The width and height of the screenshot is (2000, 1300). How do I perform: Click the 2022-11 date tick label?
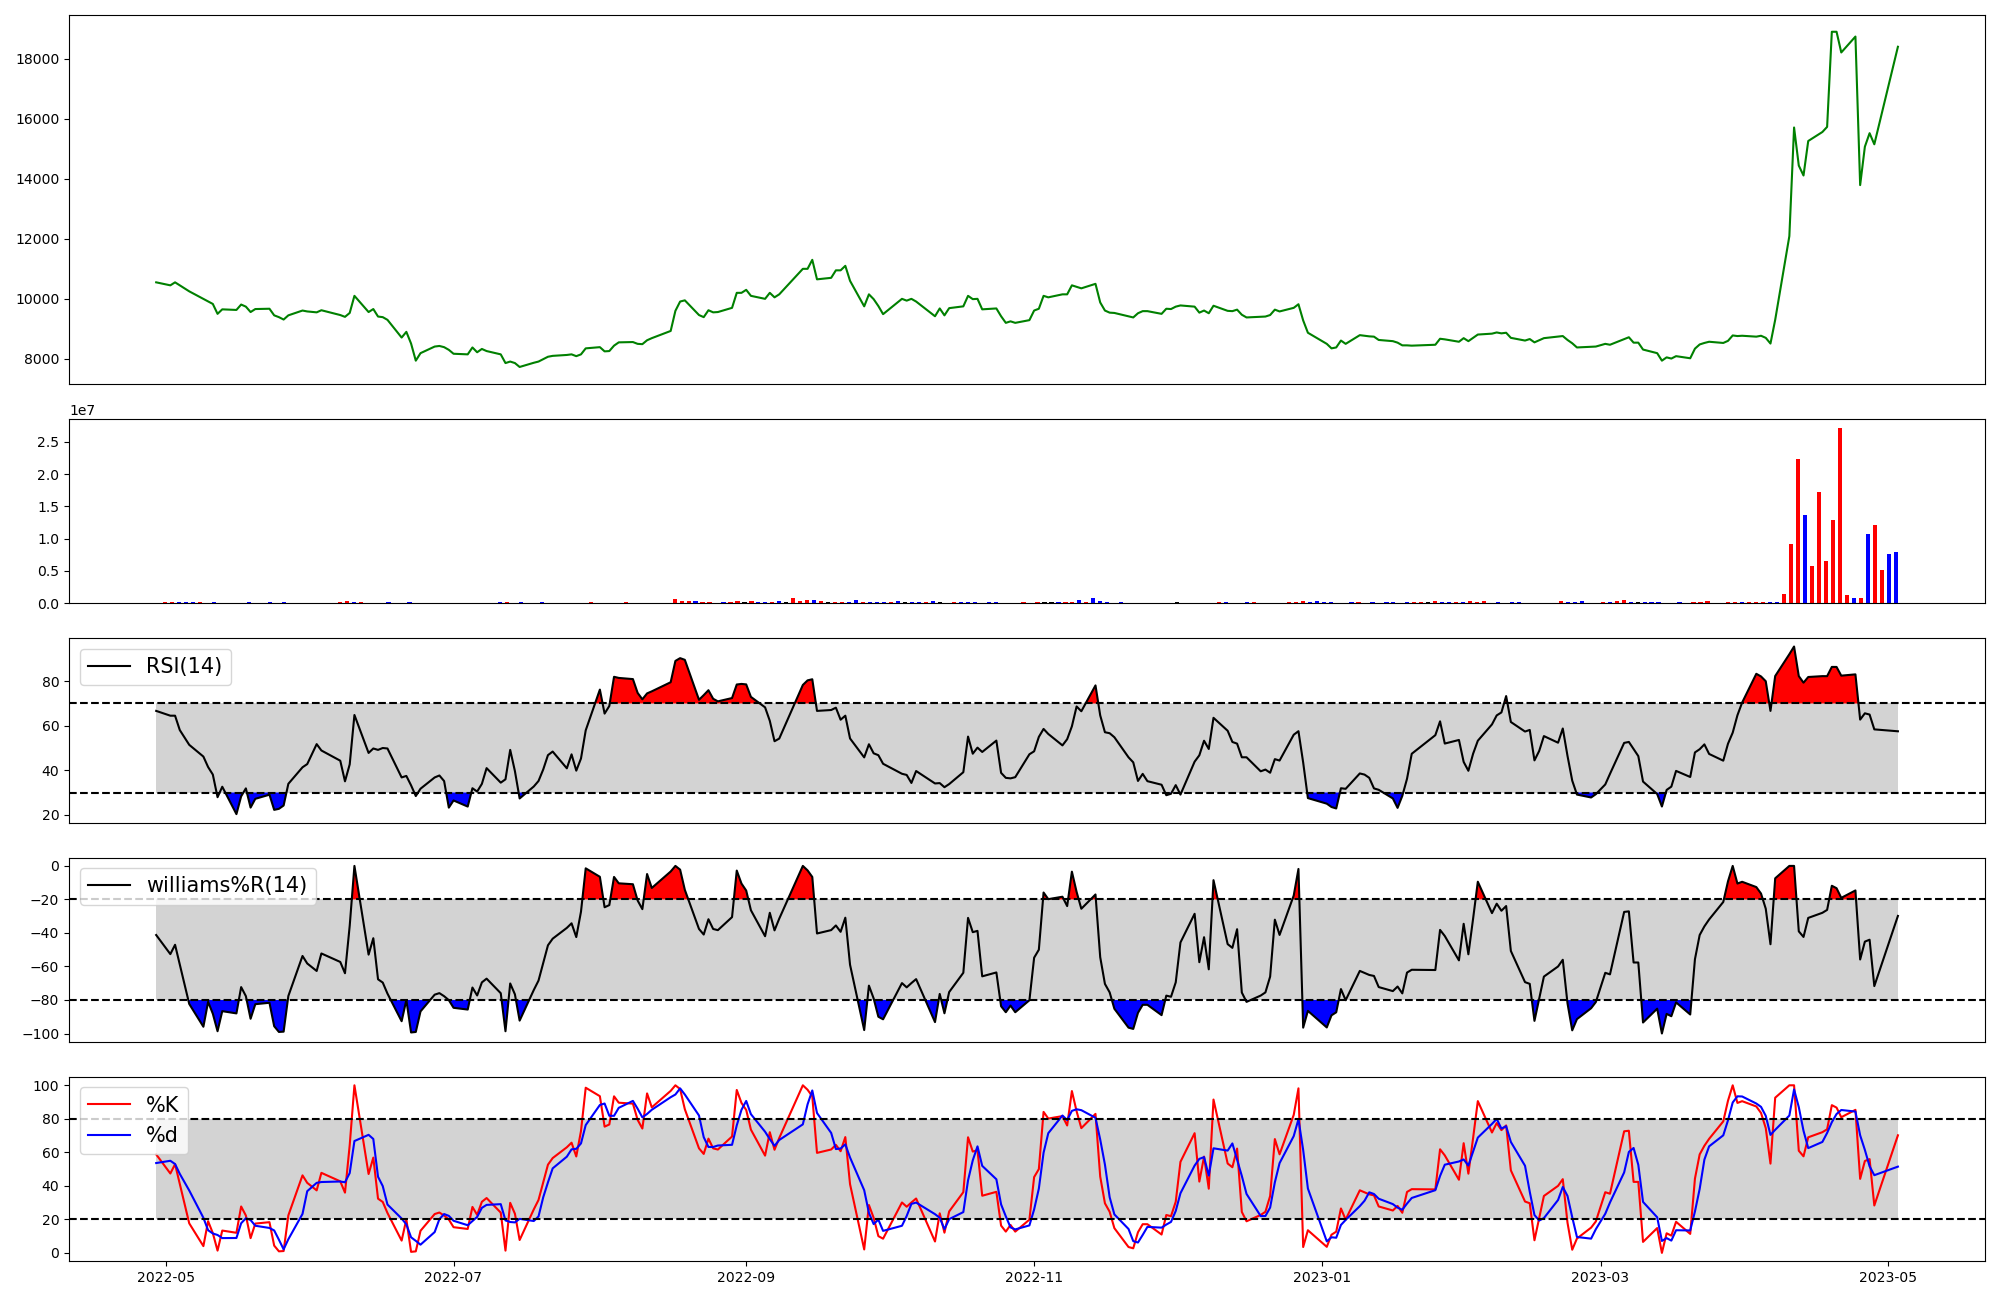(x=1034, y=1277)
